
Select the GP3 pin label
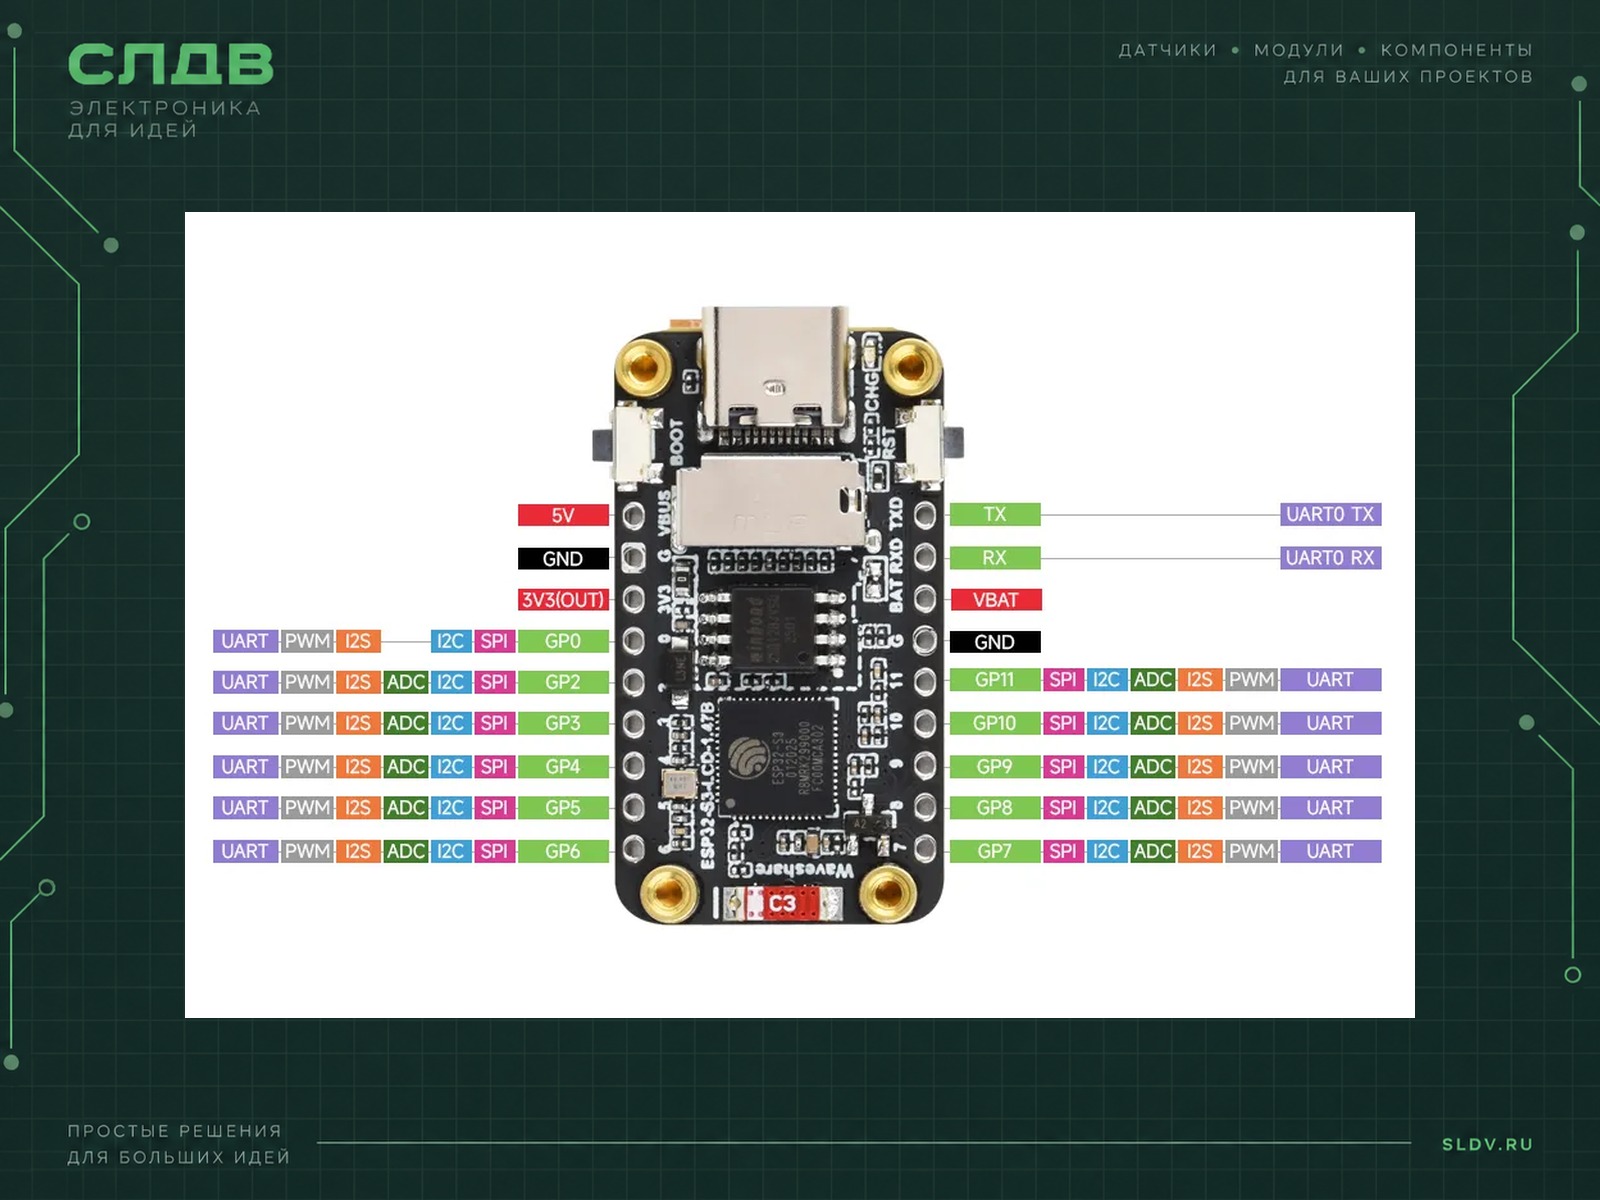click(x=563, y=723)
